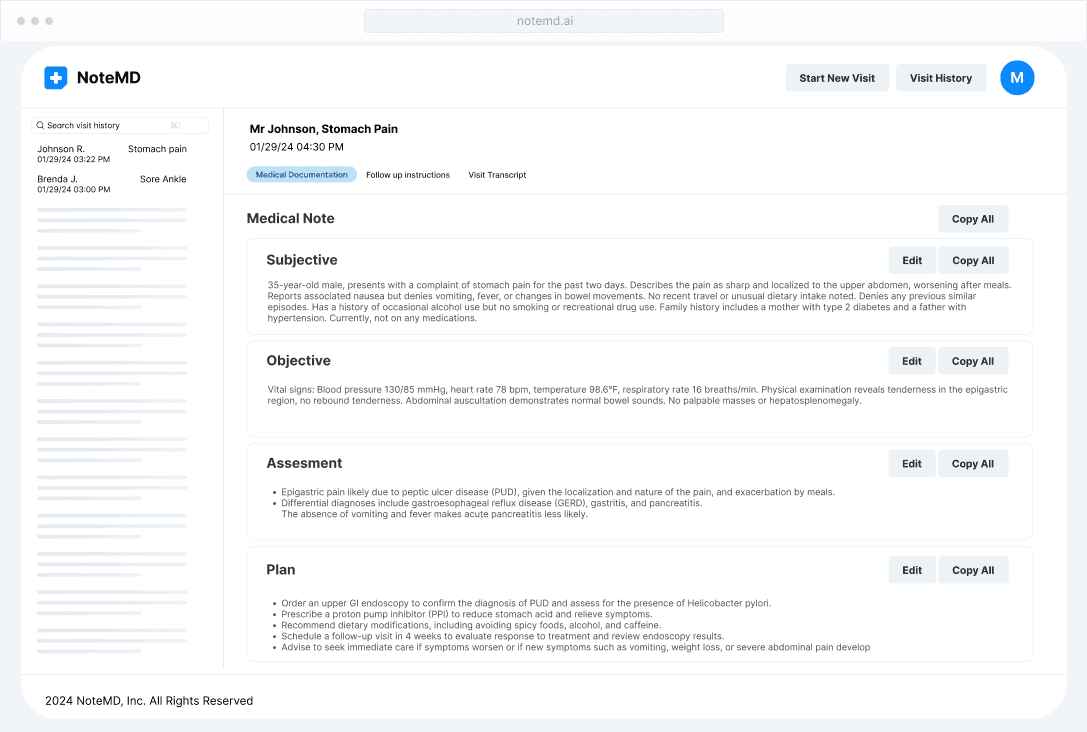This screenshot has height=732, width=1087.
Task: Click the NoteMD logo icon
Action: (x=56, y=78)
